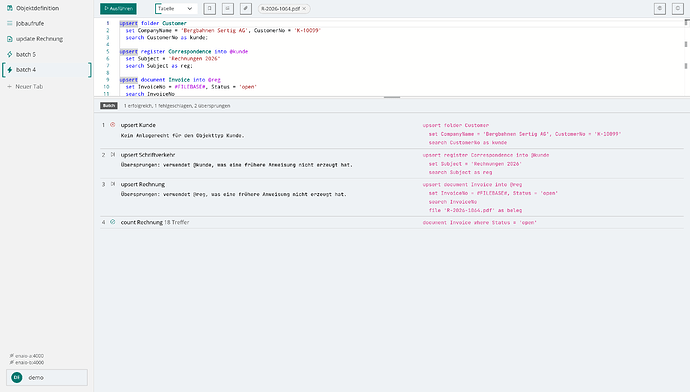This screenshot has width=690, height=392.
Task: Click the R-2026-1064.pdf file chip label
Action: tap(280, 8)
